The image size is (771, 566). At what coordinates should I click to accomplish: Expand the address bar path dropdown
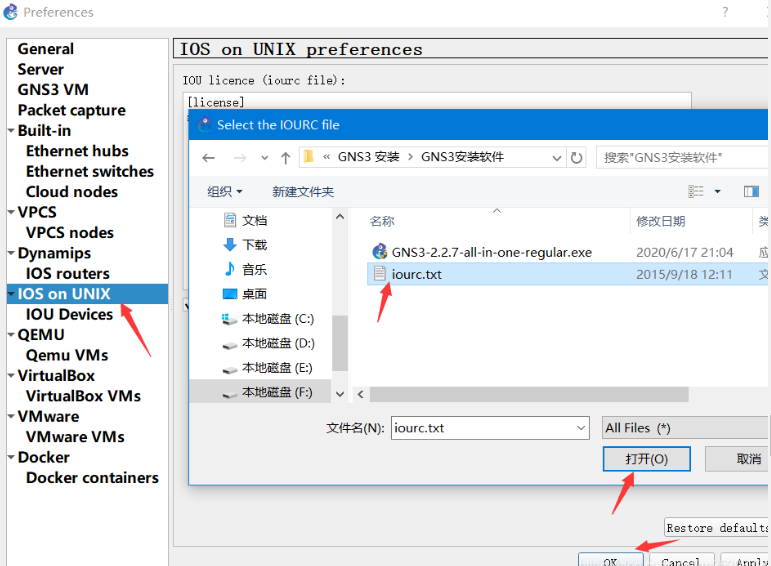pos(557,158)
